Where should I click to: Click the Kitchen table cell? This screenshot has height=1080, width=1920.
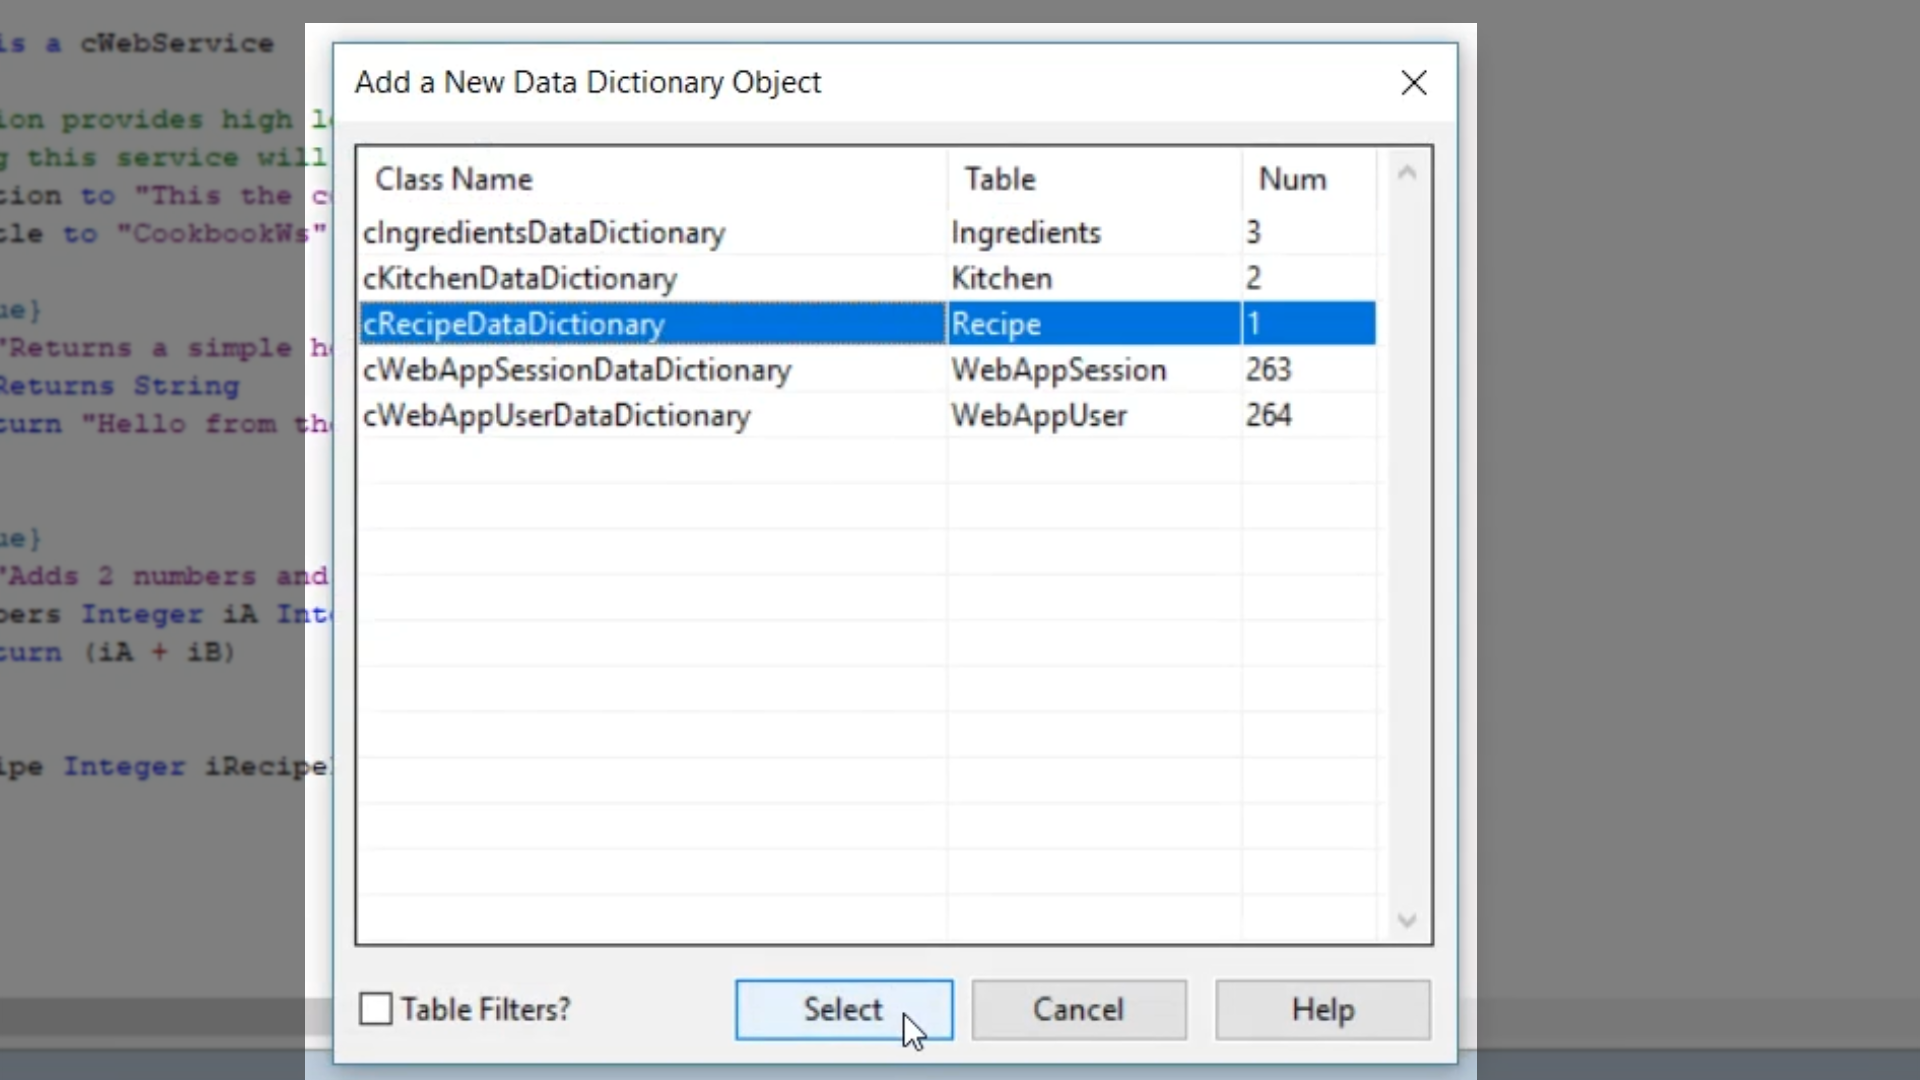coord(1001,278)
